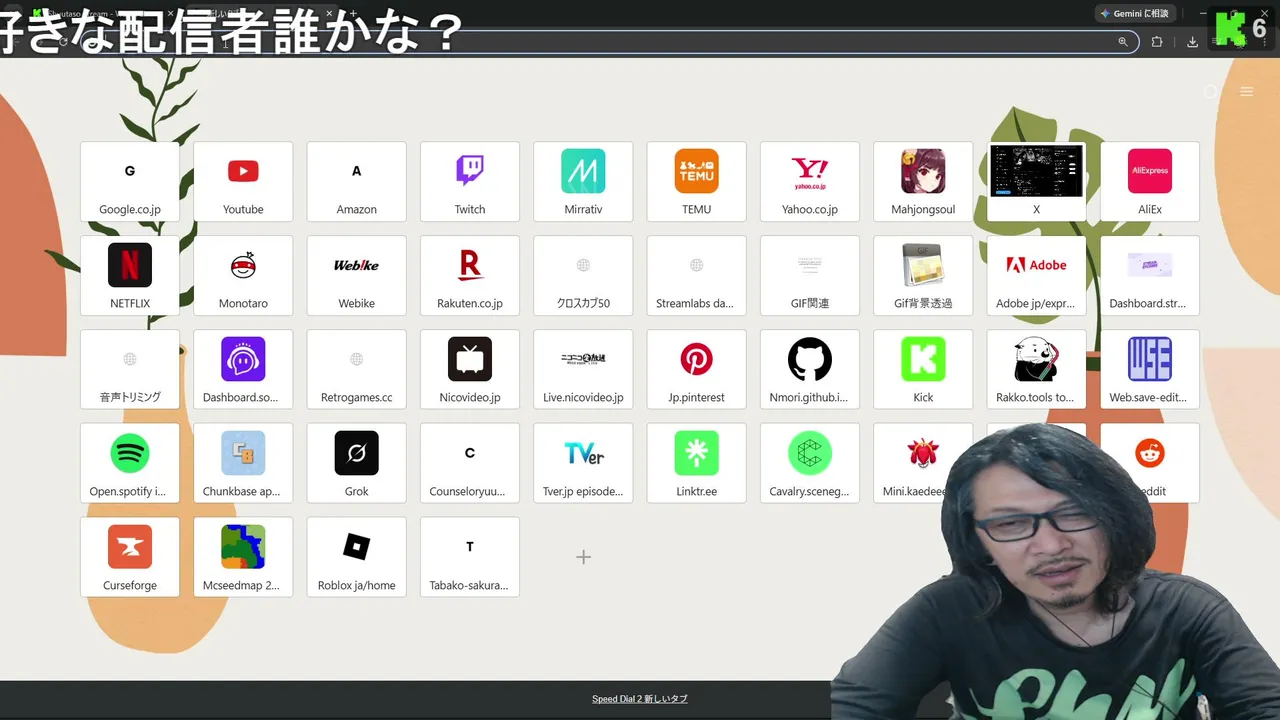Open the Live.nicovideo.jp tile
This screenshot has height=720, width=1280.
pos(583,370)
